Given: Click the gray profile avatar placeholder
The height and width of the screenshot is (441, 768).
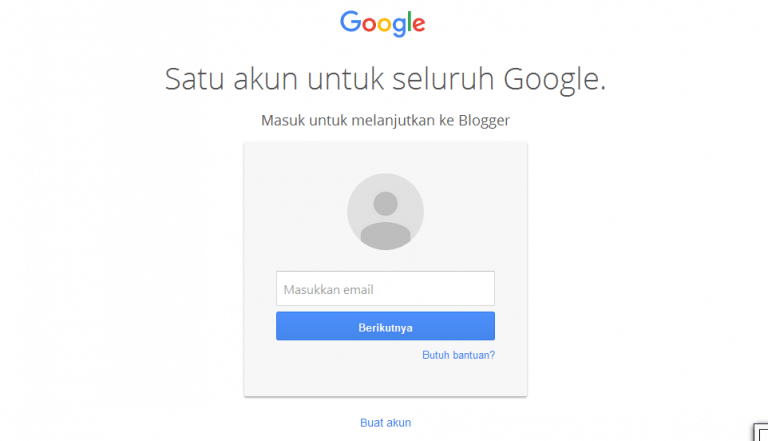Looking at the screenshot, I should pos(385,212).
